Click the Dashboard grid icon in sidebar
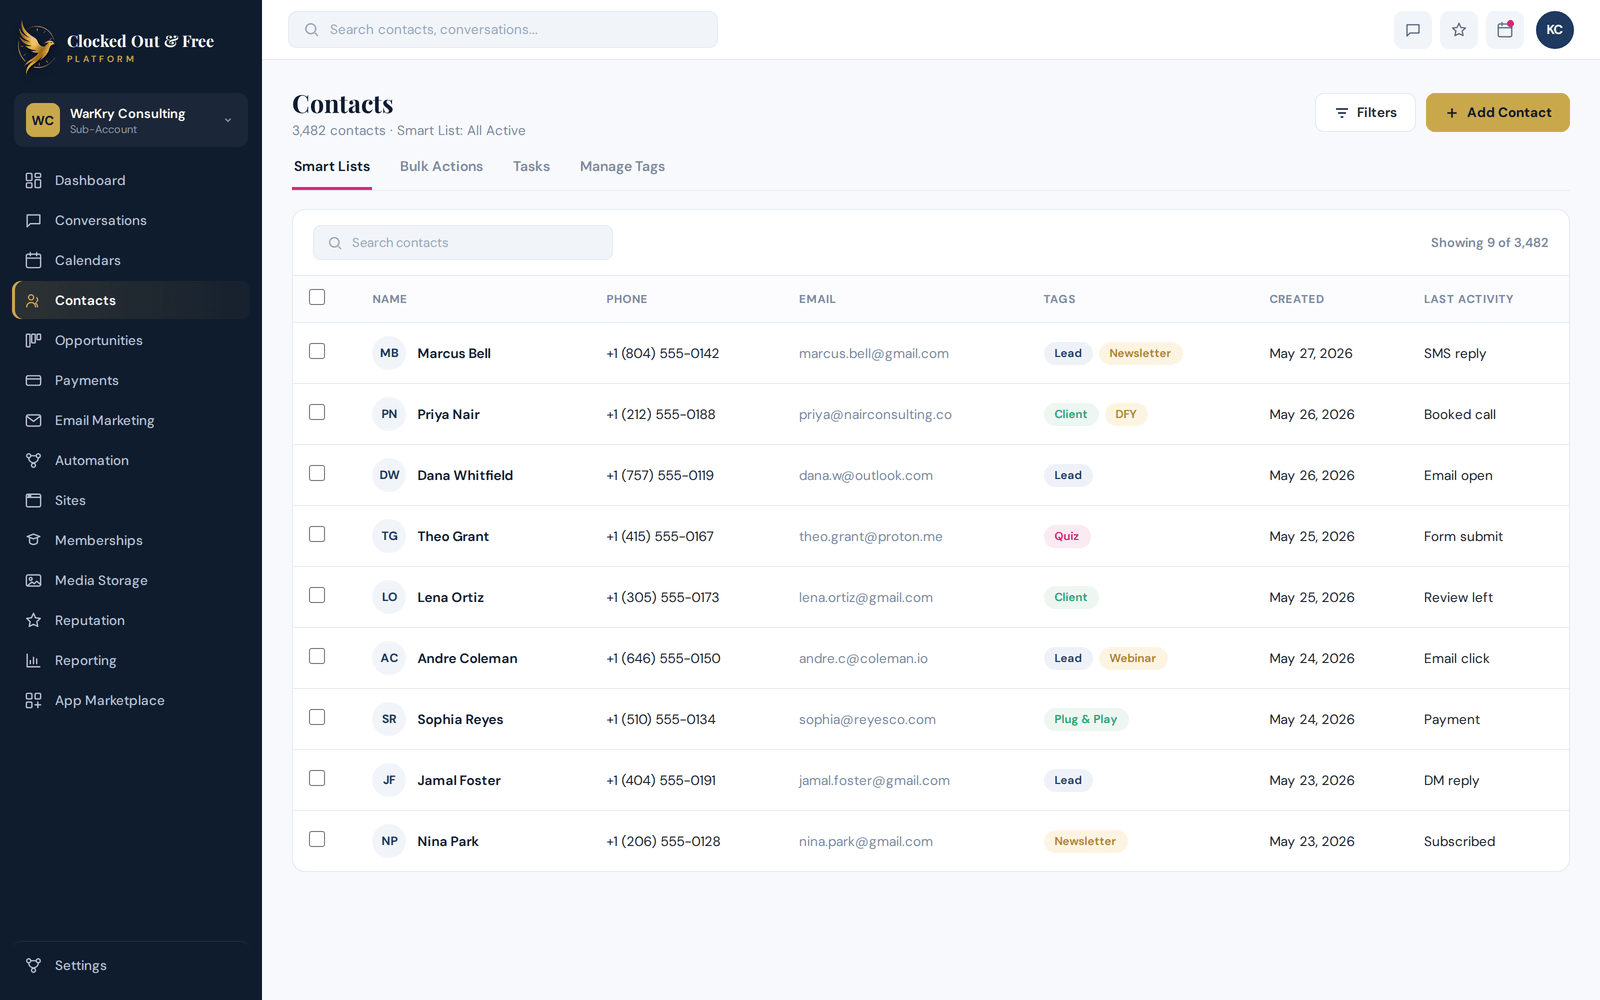This screenshot has width=1600, height=1000. (x=33, y=180)
